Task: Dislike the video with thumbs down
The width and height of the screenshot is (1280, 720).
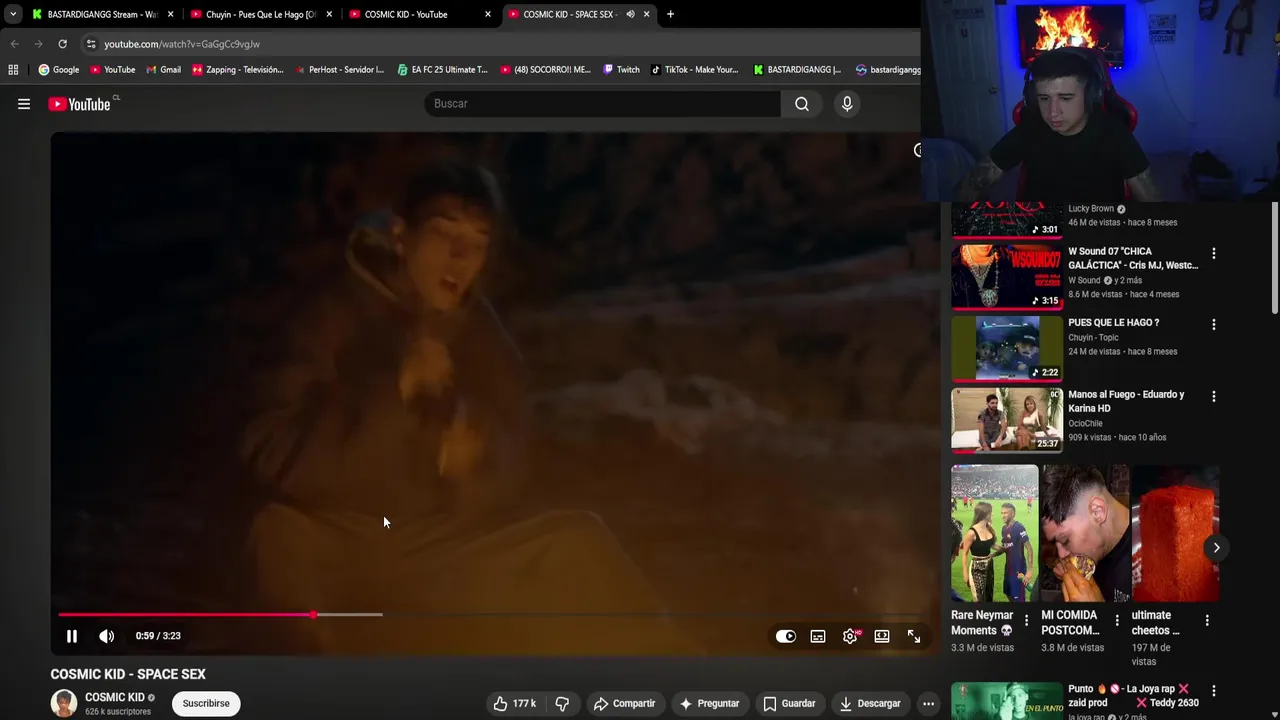Action: point(562,704)
